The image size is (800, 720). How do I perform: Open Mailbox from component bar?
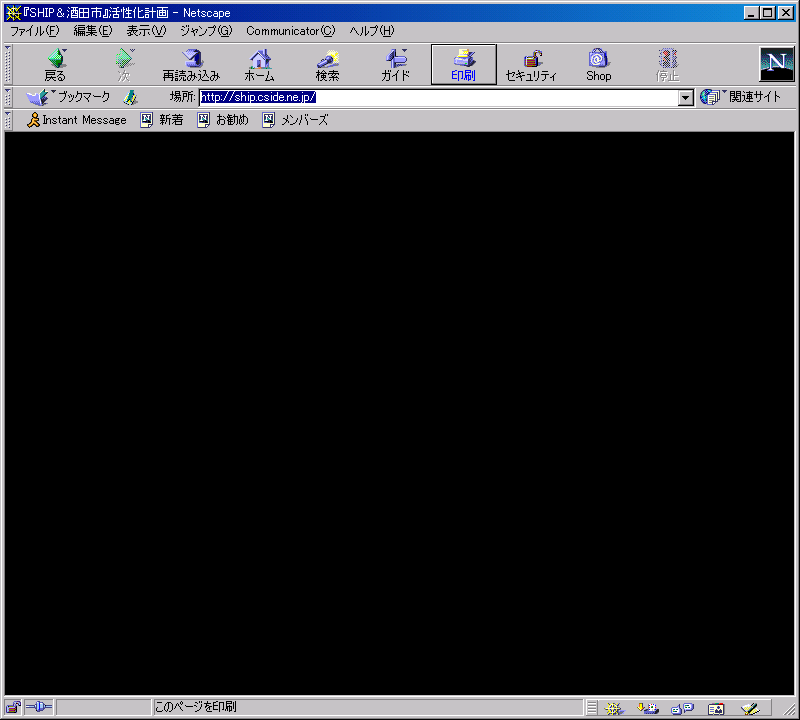(x=648, y=708)
